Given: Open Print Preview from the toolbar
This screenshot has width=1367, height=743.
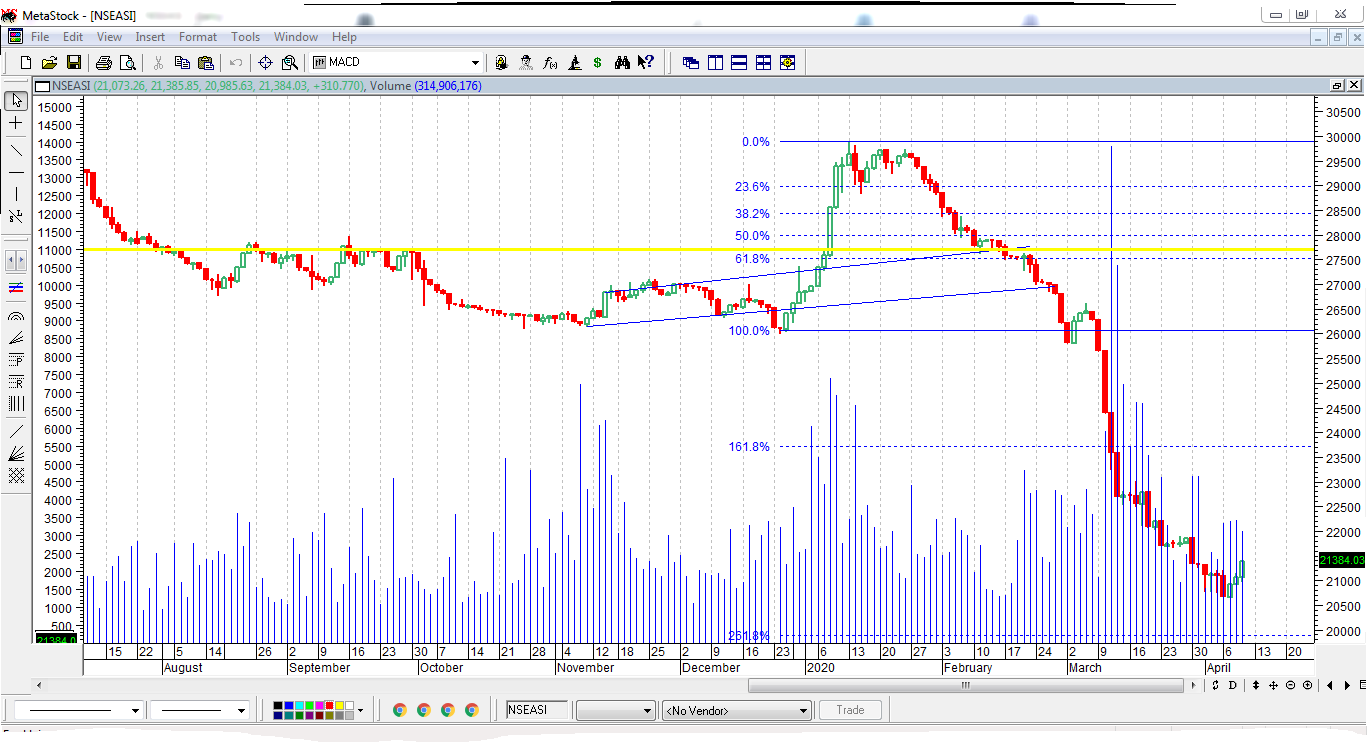Looking at the screenshot, I should click(128, 62).
